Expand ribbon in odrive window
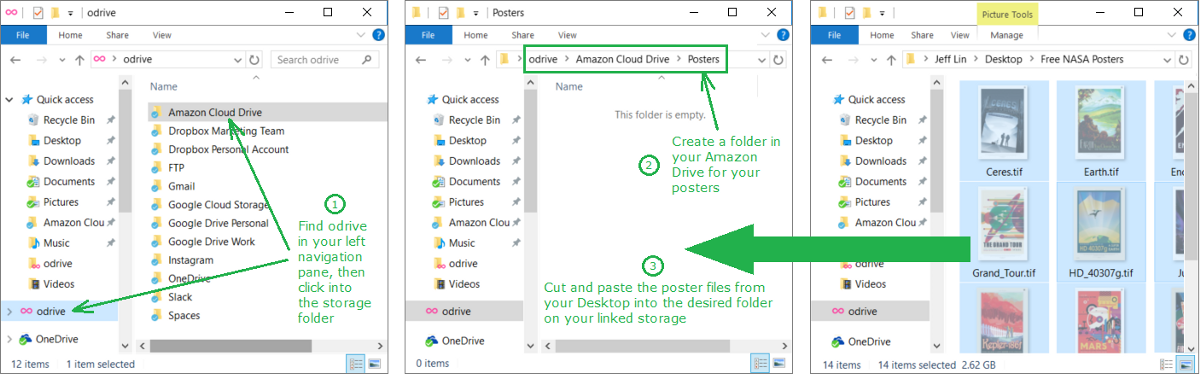The image size is (1200, 374). tap(362, 35)
